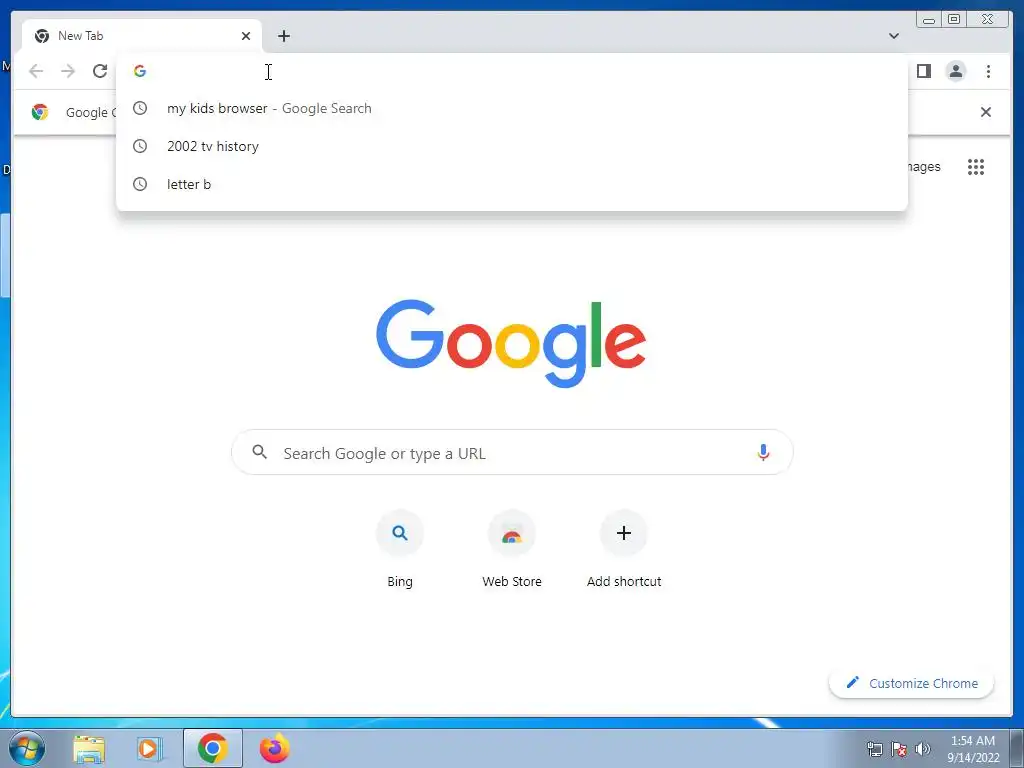Reload the page with the refresh icon

pos(100,71)
